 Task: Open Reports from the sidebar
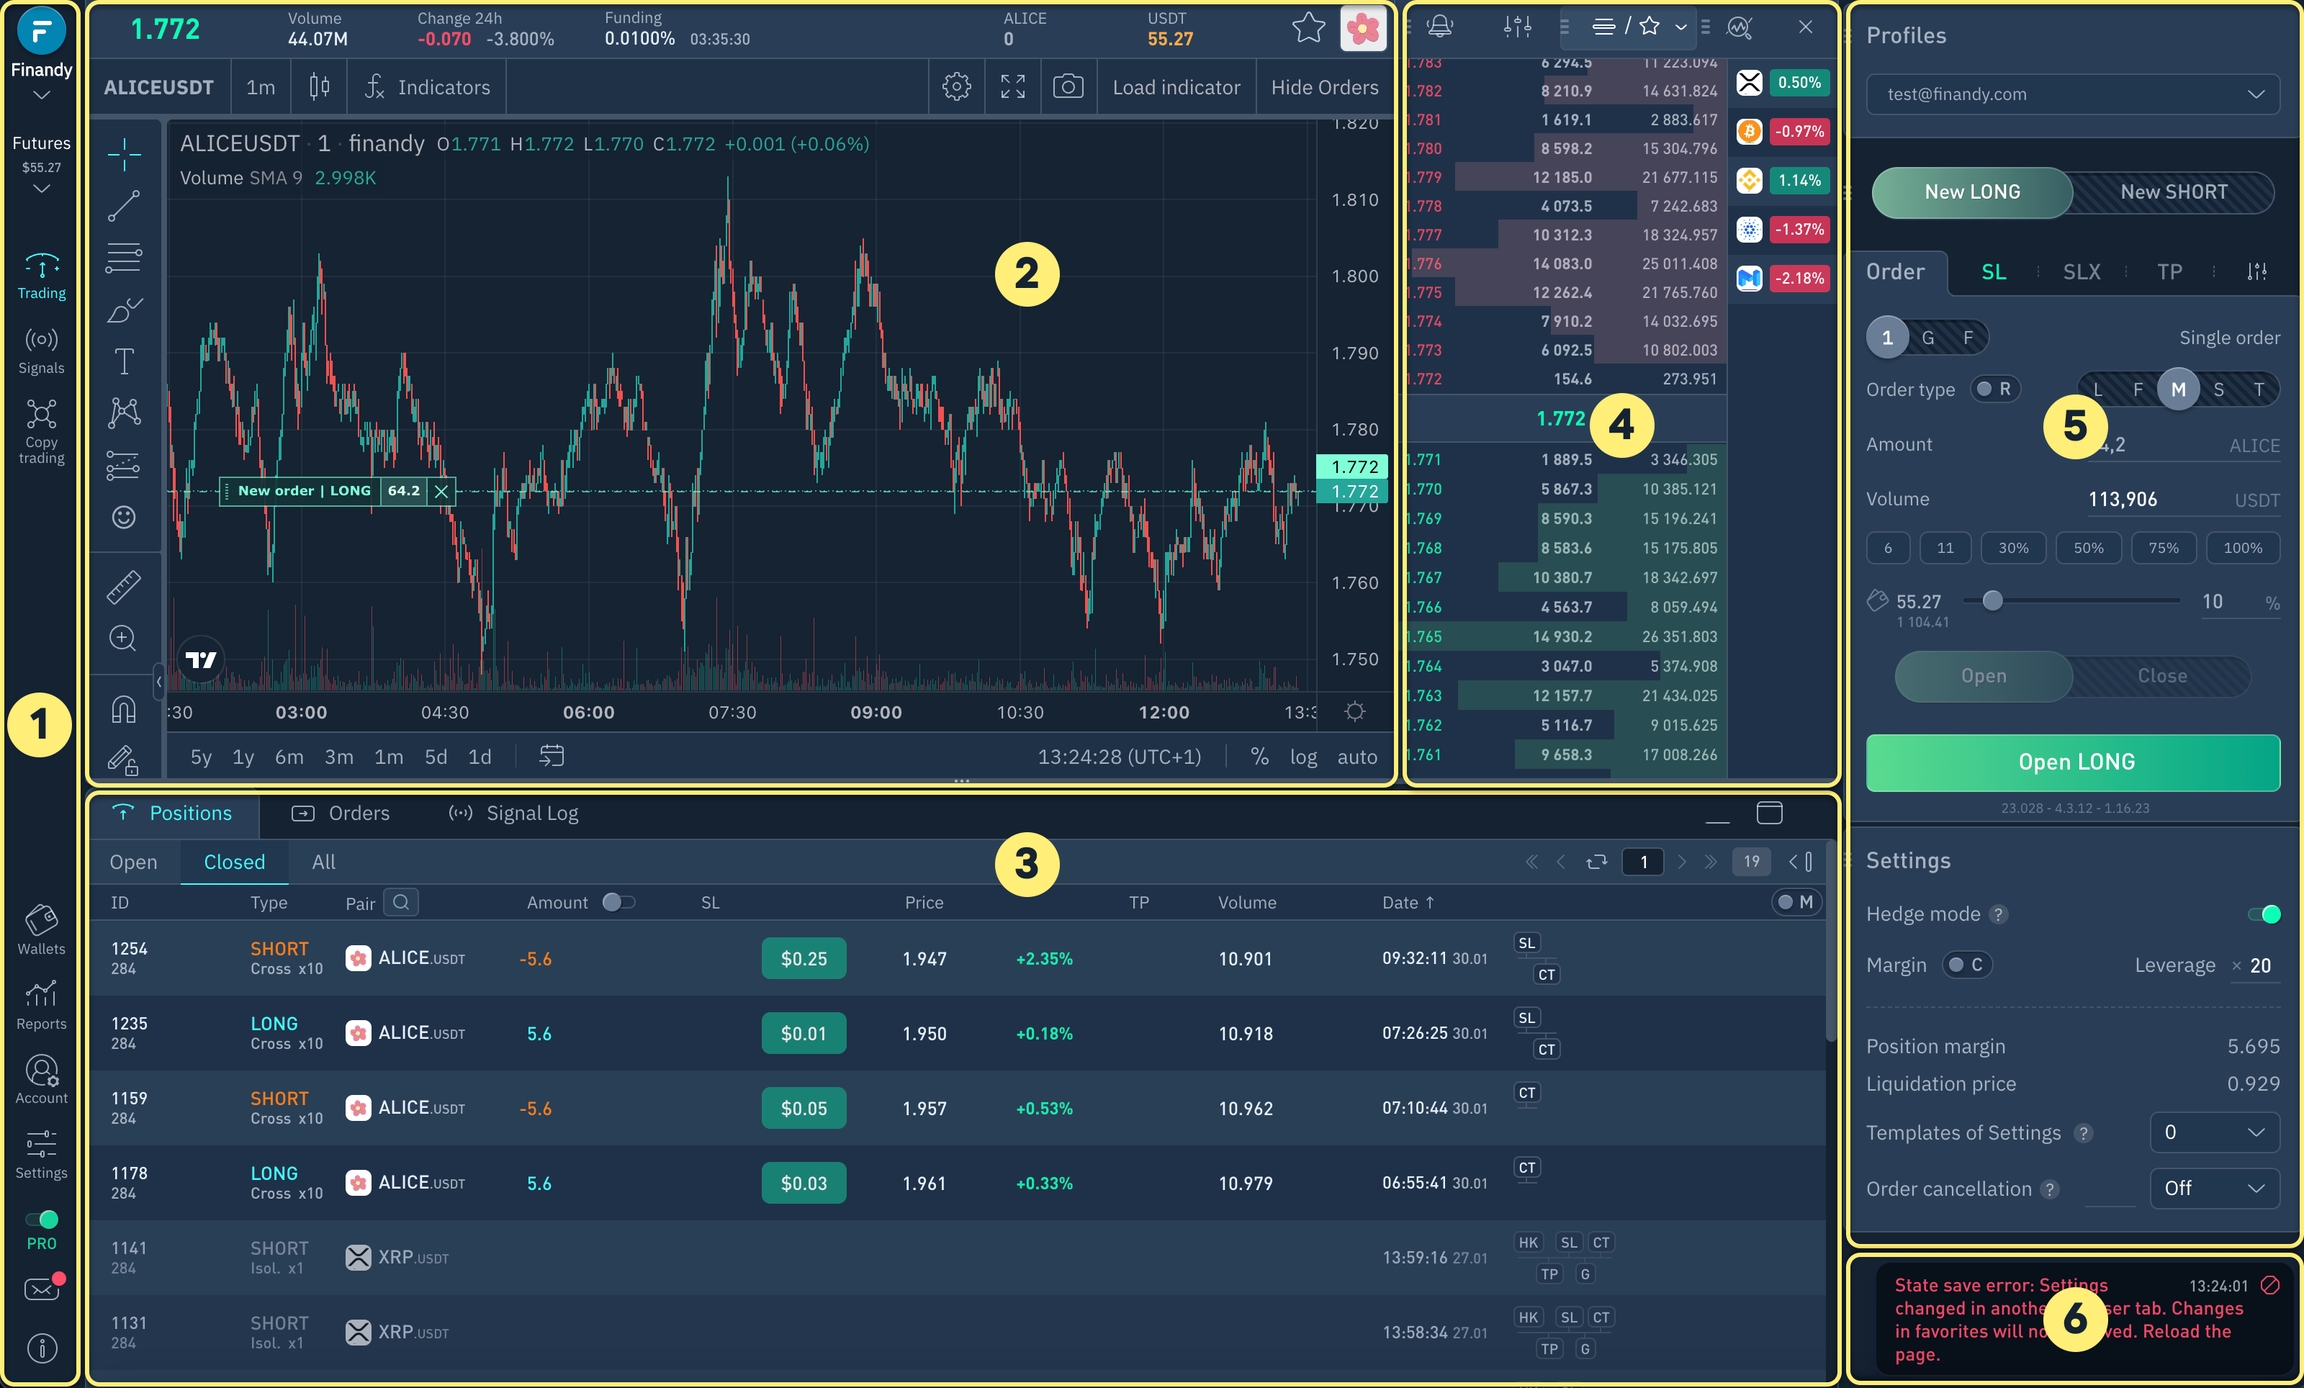tap(41, 1005)
